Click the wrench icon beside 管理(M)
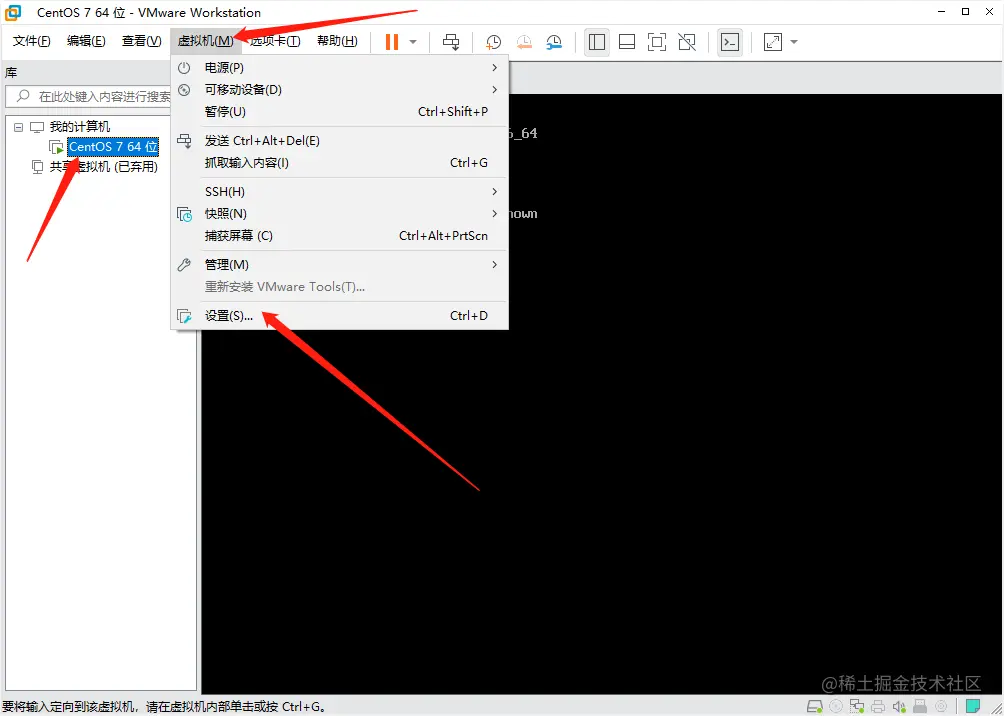Viewport: 1004px width, 716px height. [184, 264]
